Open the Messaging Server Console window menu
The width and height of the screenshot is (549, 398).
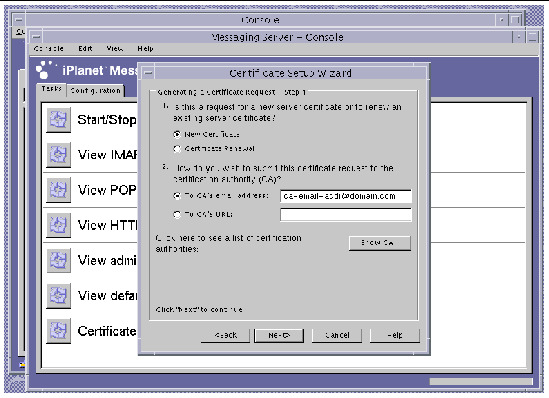36,37
